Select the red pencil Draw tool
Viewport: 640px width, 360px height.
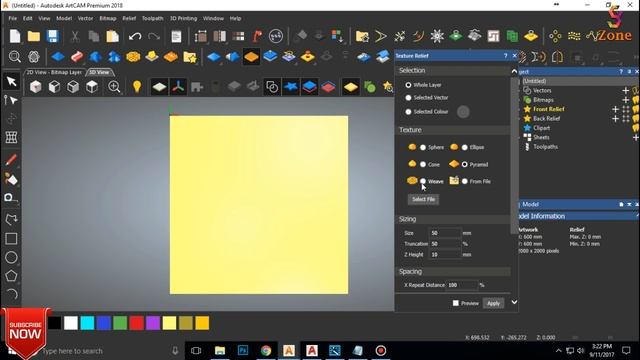11,160
